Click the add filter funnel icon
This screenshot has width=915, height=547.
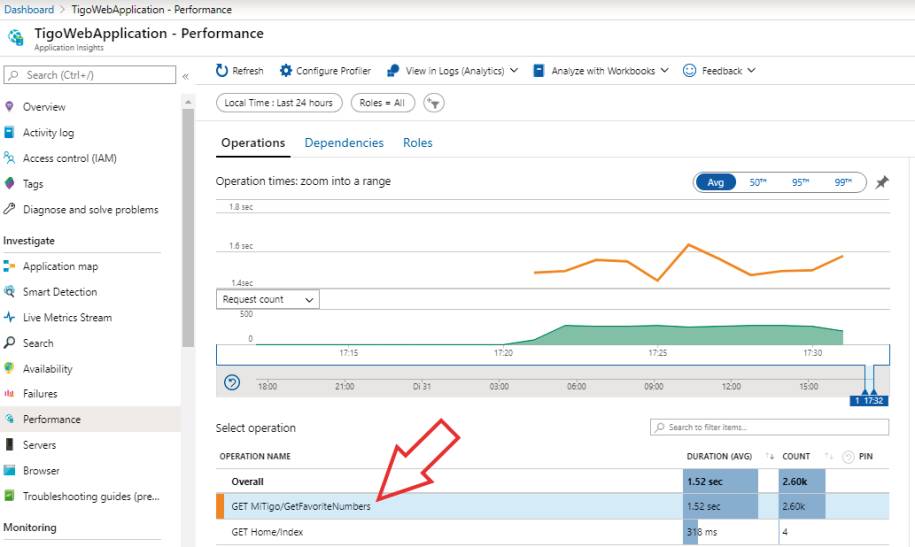tap(434, 103)
